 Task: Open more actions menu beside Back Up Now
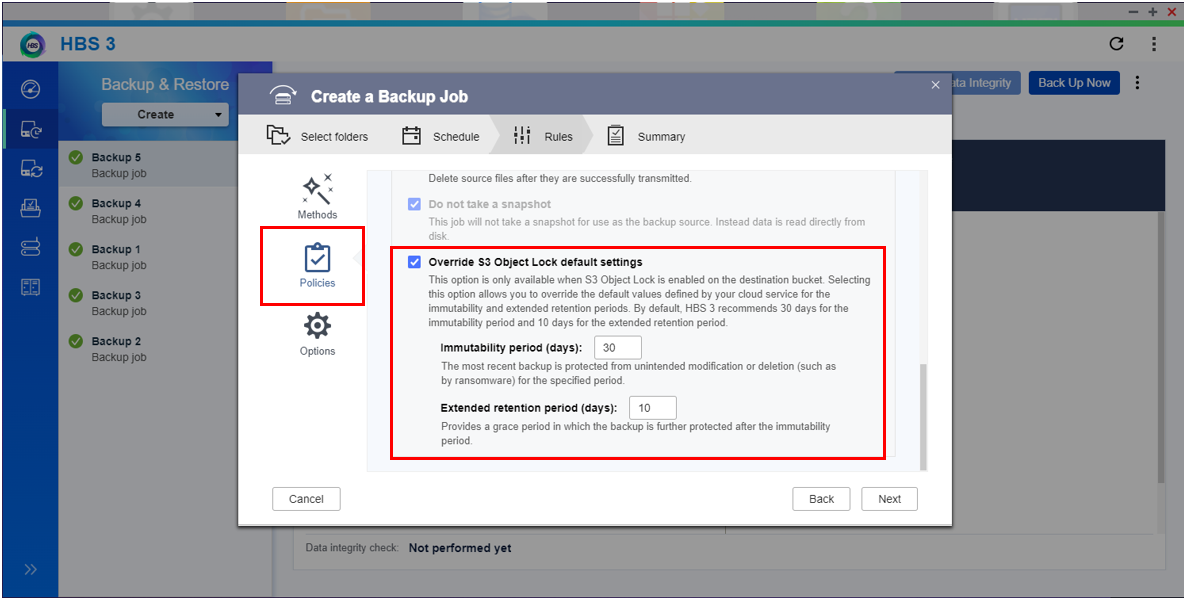coord(1137,83)
